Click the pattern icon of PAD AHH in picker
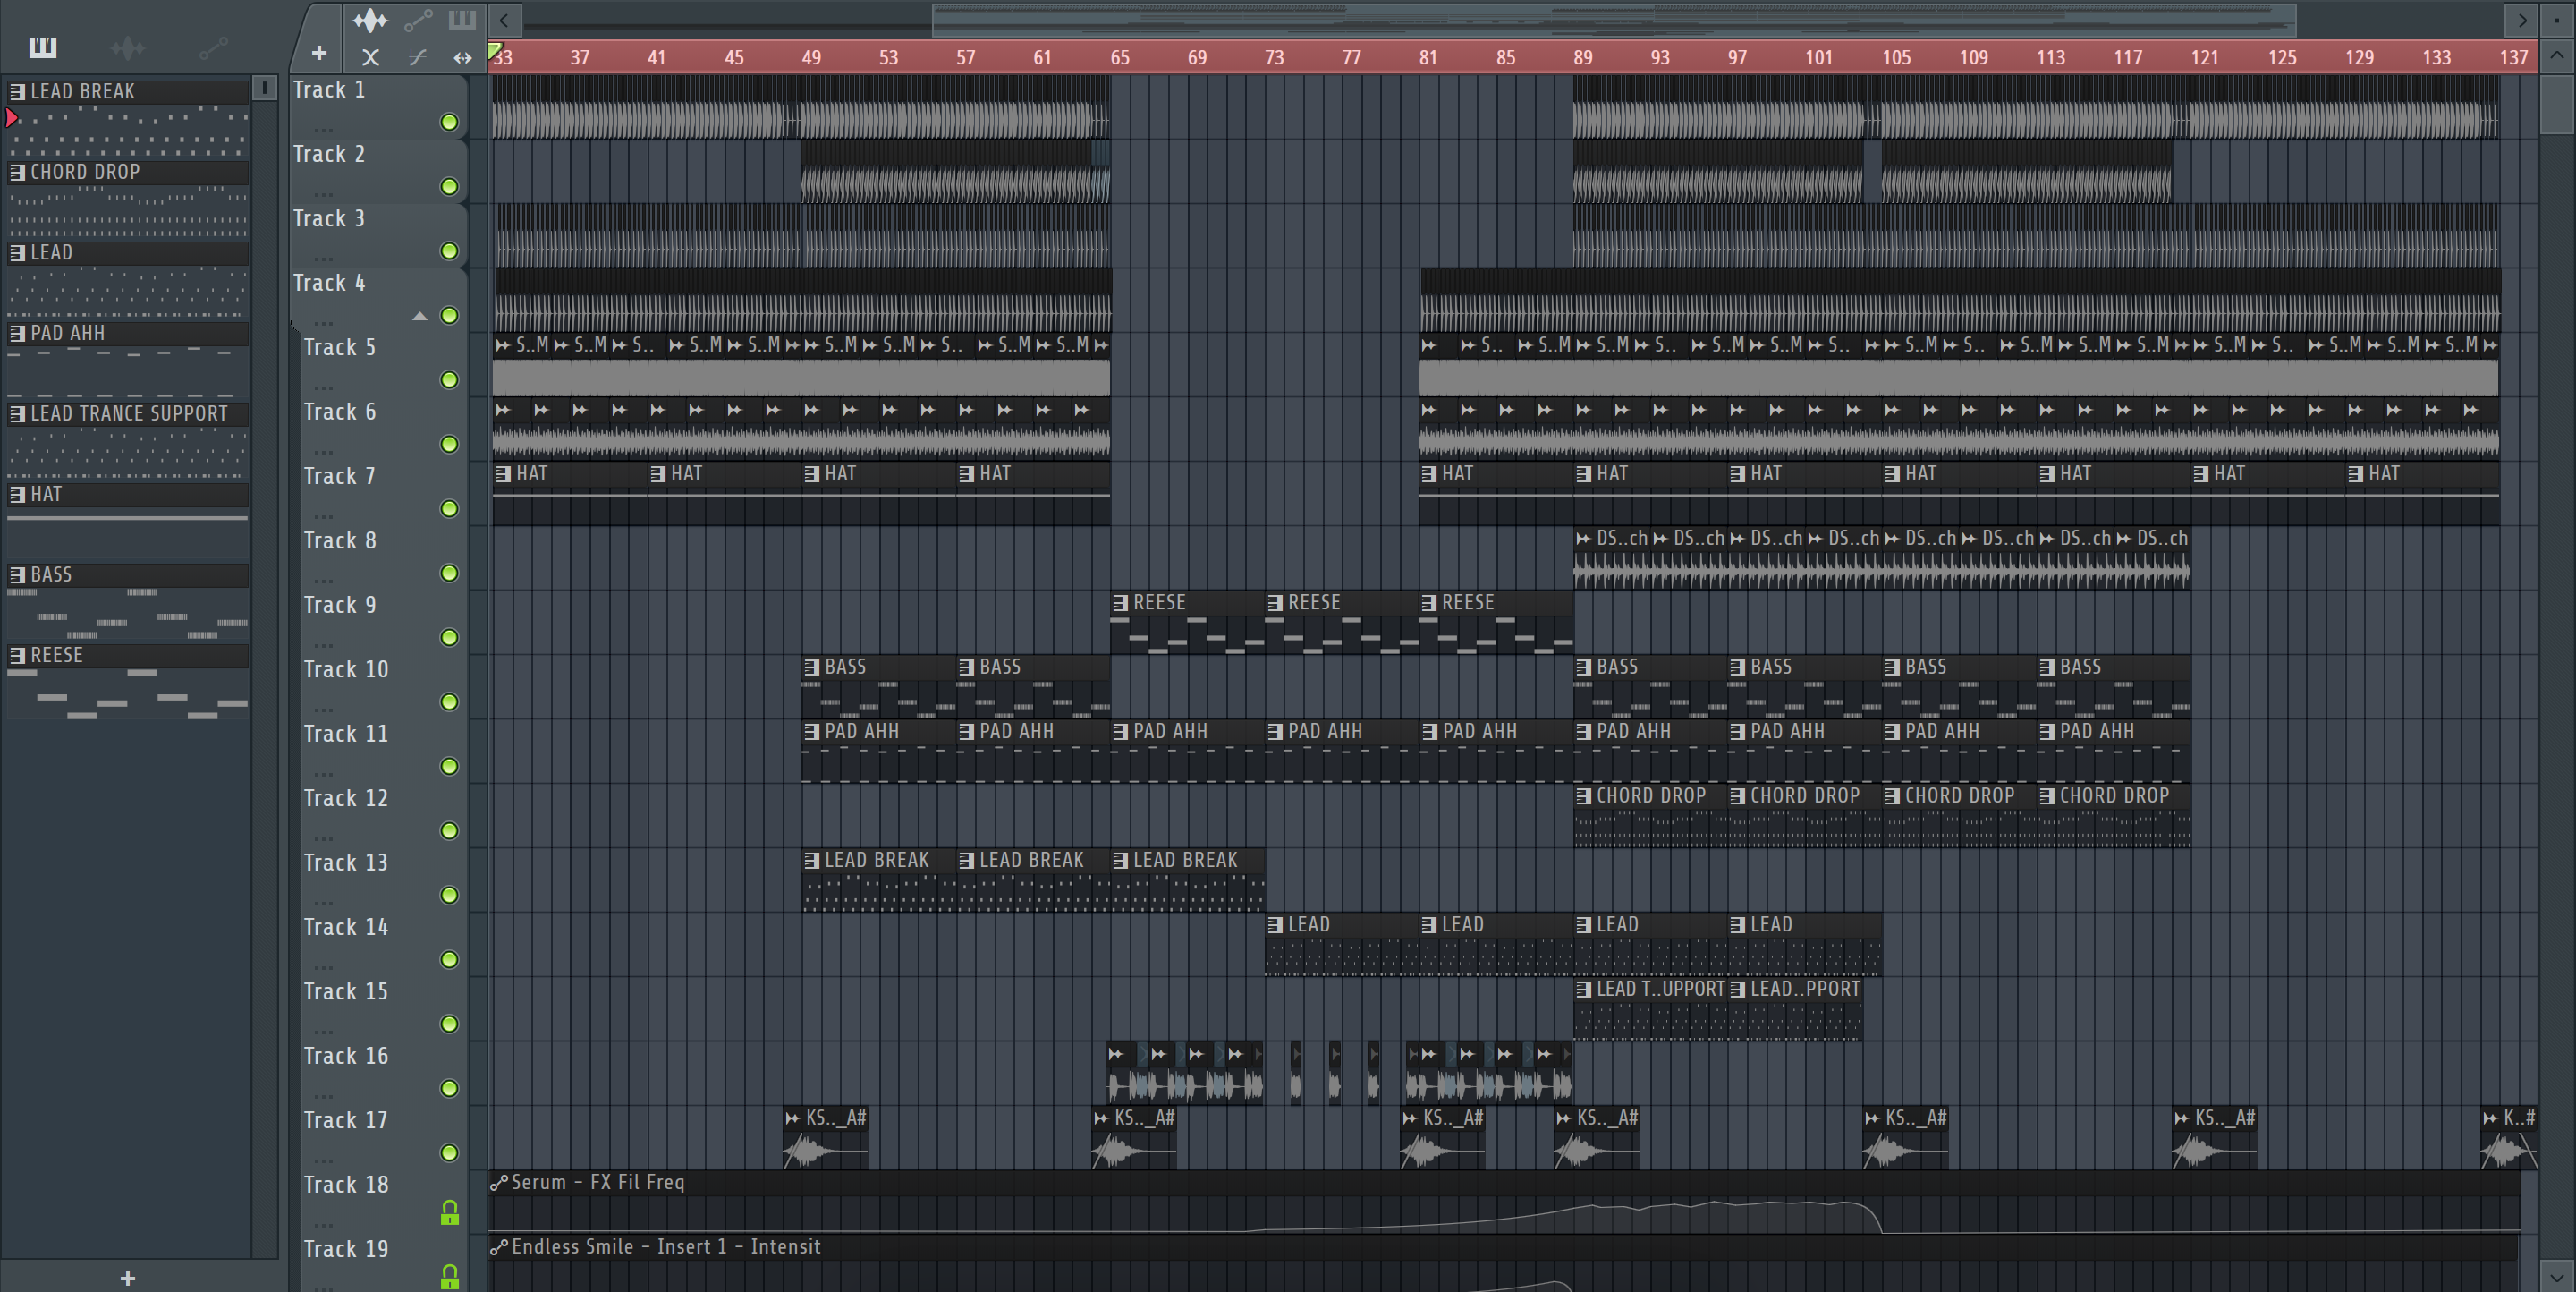The height and width of the screenshot is (1292, 2576). click(x=17, y=333)
